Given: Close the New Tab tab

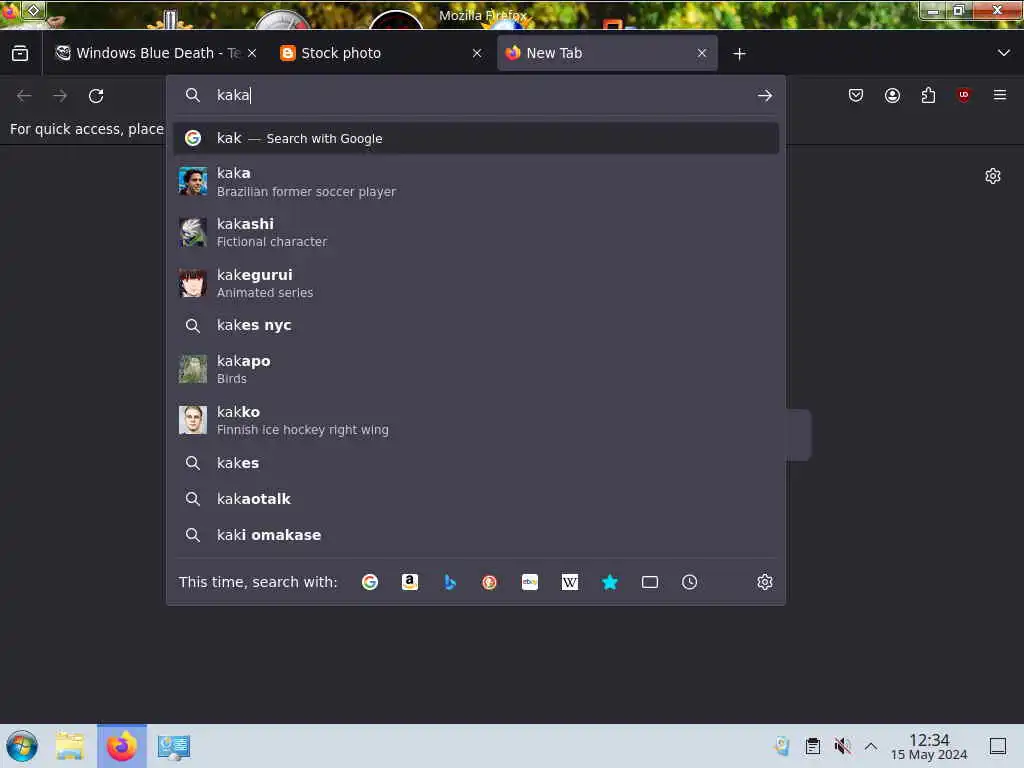Looking at the screenshot, I should (701, 53).
